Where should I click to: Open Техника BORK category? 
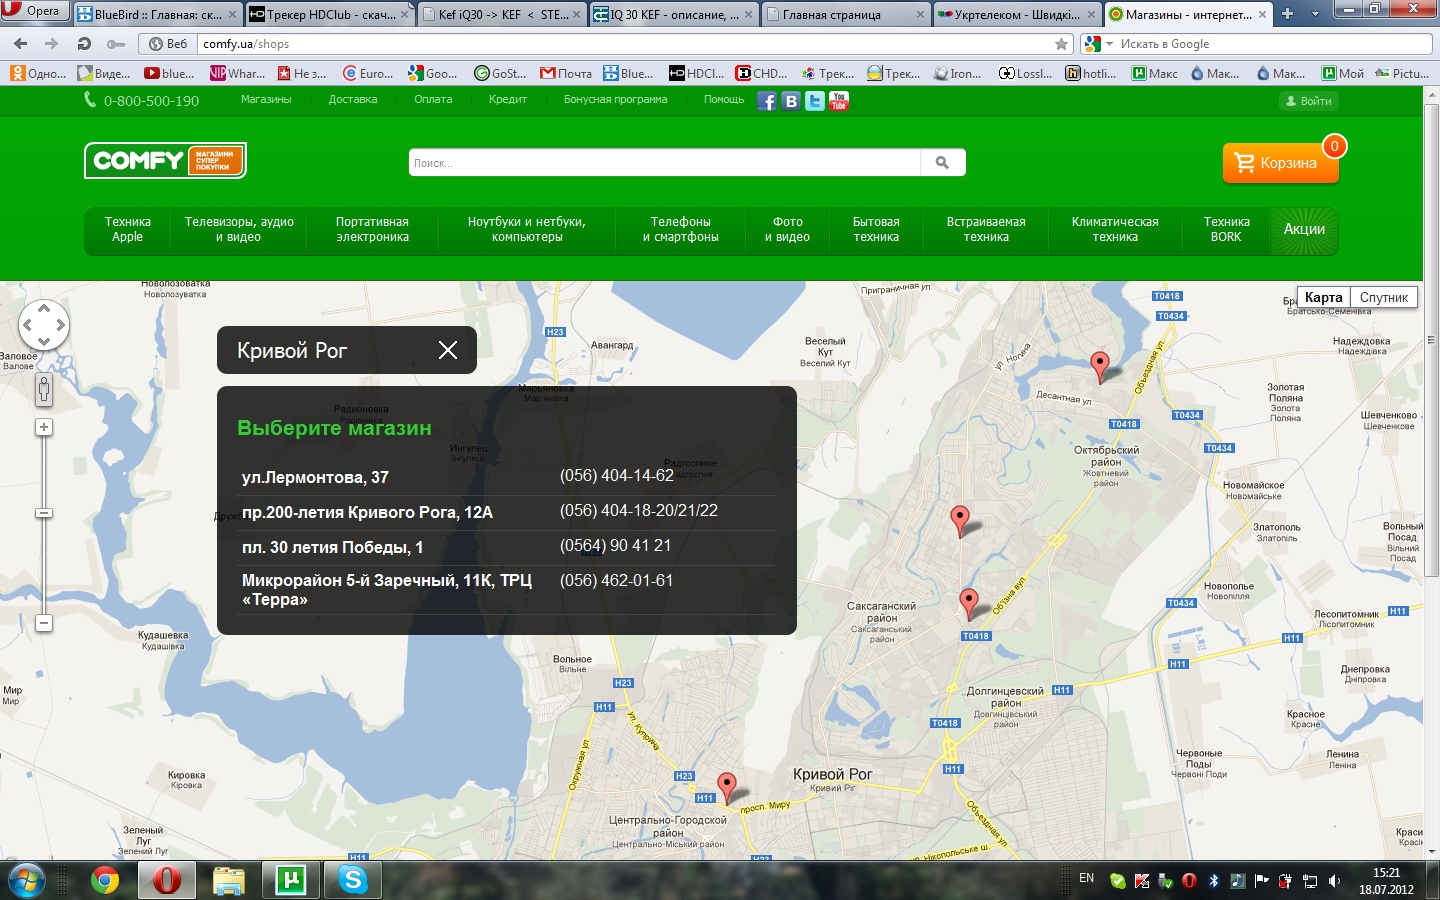click(1226, 230)
